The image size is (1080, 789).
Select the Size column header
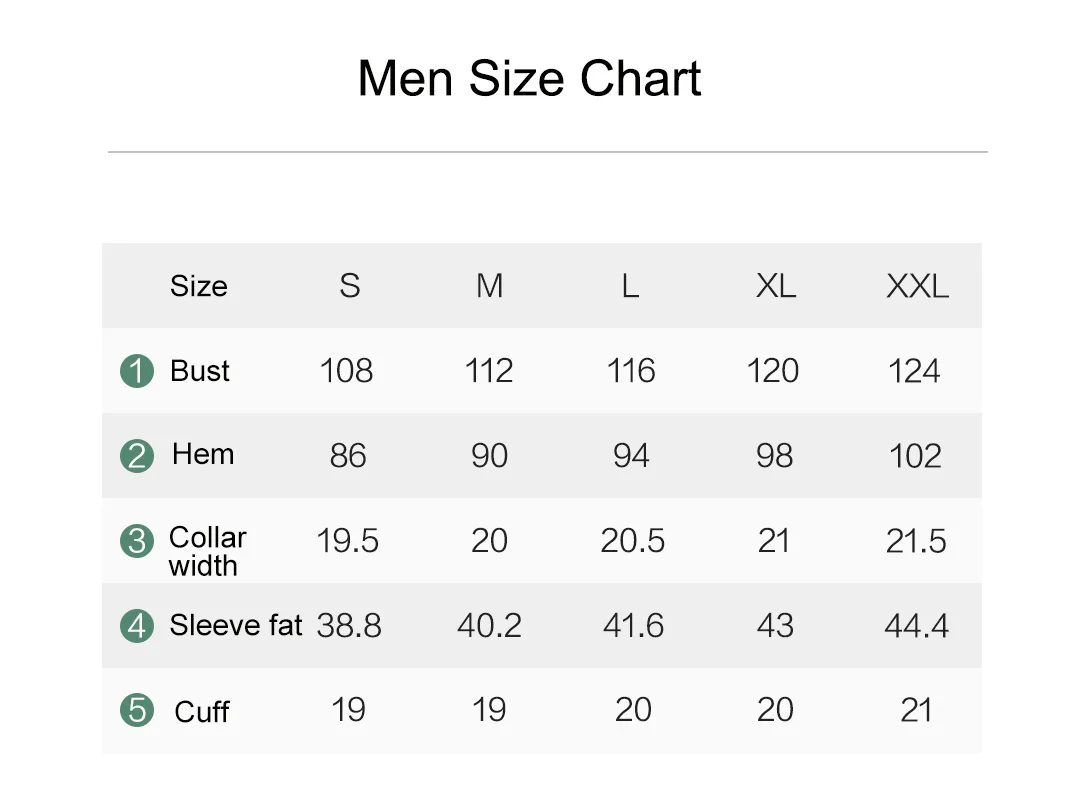pyautogui.click(x=198, y=286)
